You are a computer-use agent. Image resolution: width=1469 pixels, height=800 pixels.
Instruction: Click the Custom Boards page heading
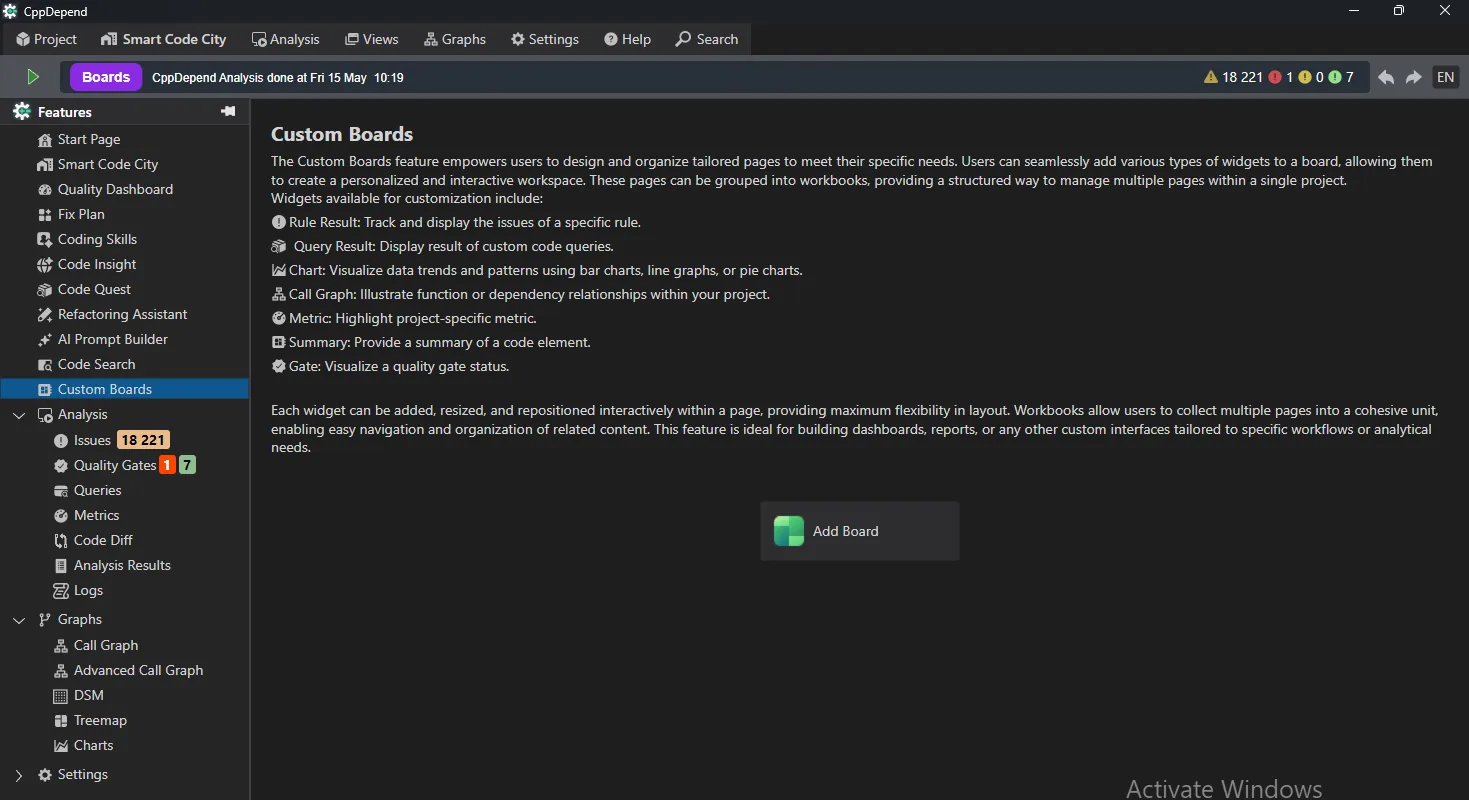point(342,134)
